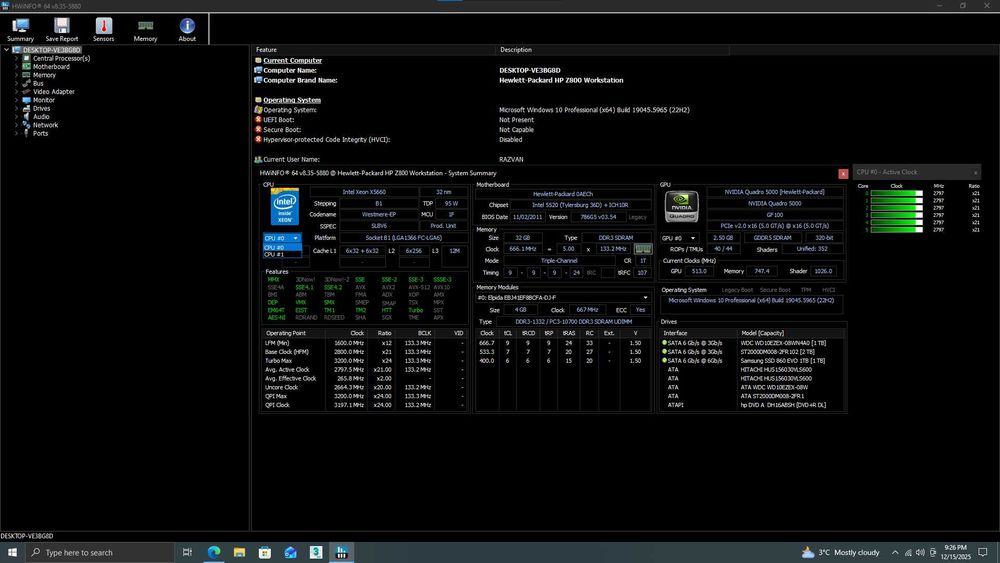Click the Interface column header in Drives

699,333
